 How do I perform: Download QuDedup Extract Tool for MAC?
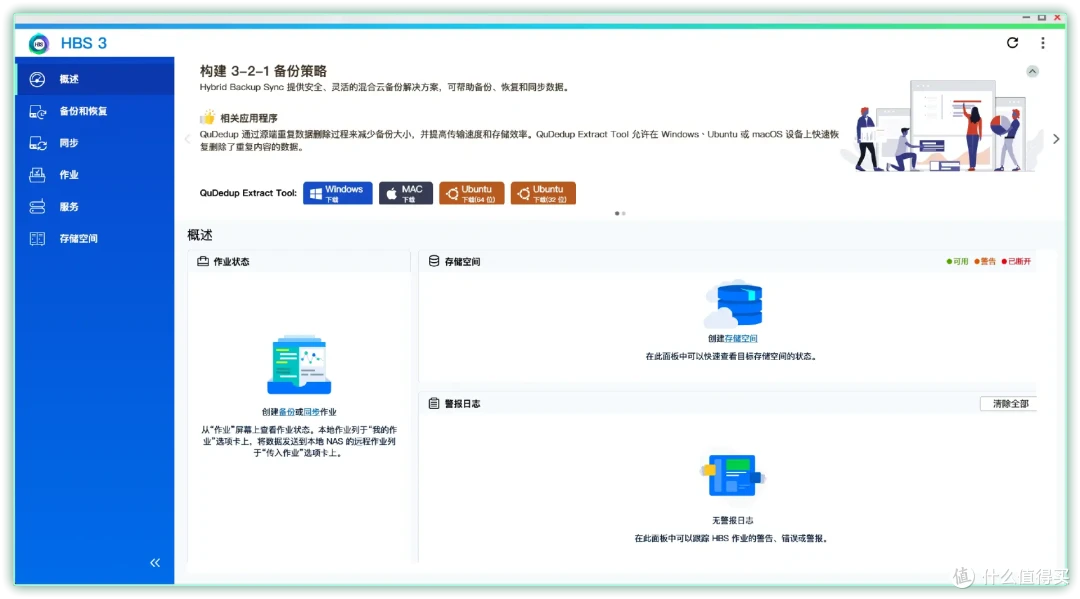pyautogui.click(x=406, y=193)
